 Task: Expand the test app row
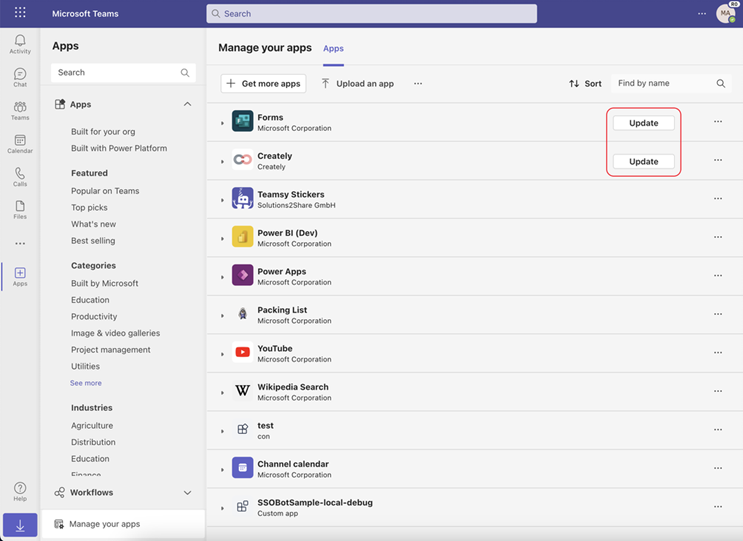222,431
